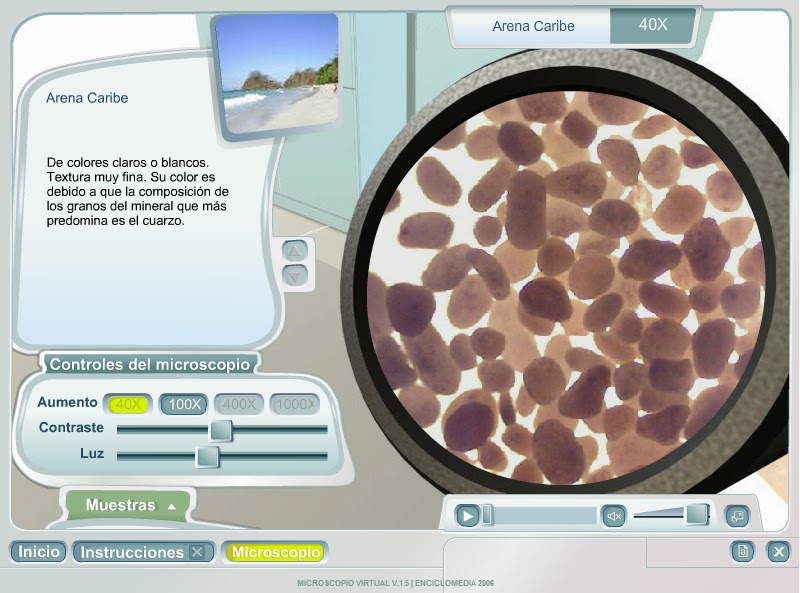Click the 40X indicator at top right
The width and height of the screenshot is (800, 593).
click(x=654, y=27)
